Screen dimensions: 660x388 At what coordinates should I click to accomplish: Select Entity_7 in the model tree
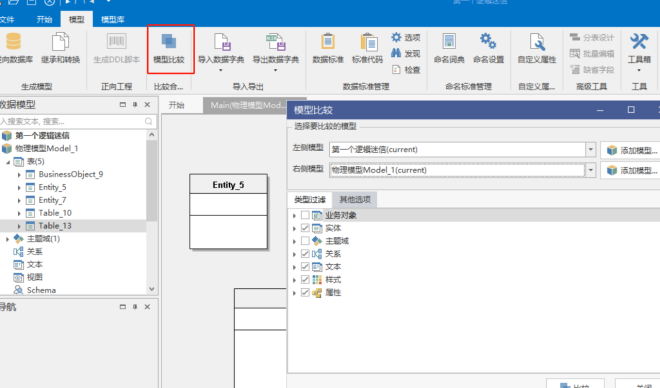(x=52, y=200)
